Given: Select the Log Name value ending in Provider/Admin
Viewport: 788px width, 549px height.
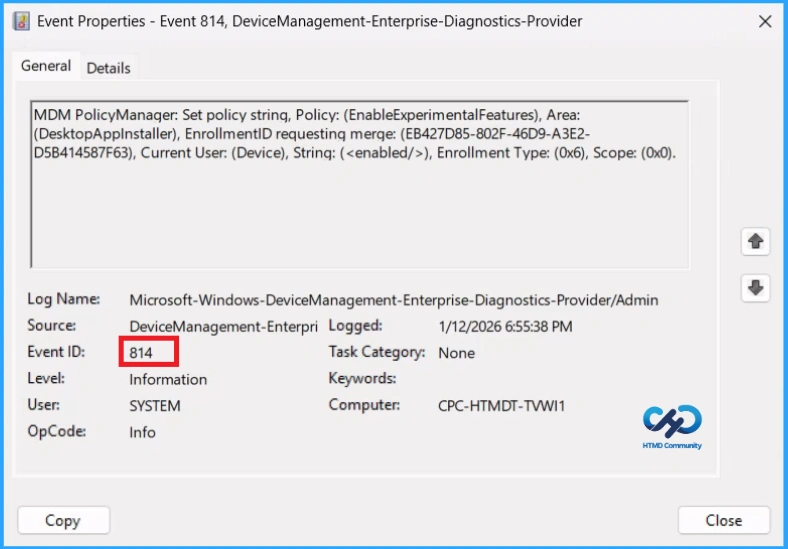Looking at the screenshot, I should pos(393,300).
